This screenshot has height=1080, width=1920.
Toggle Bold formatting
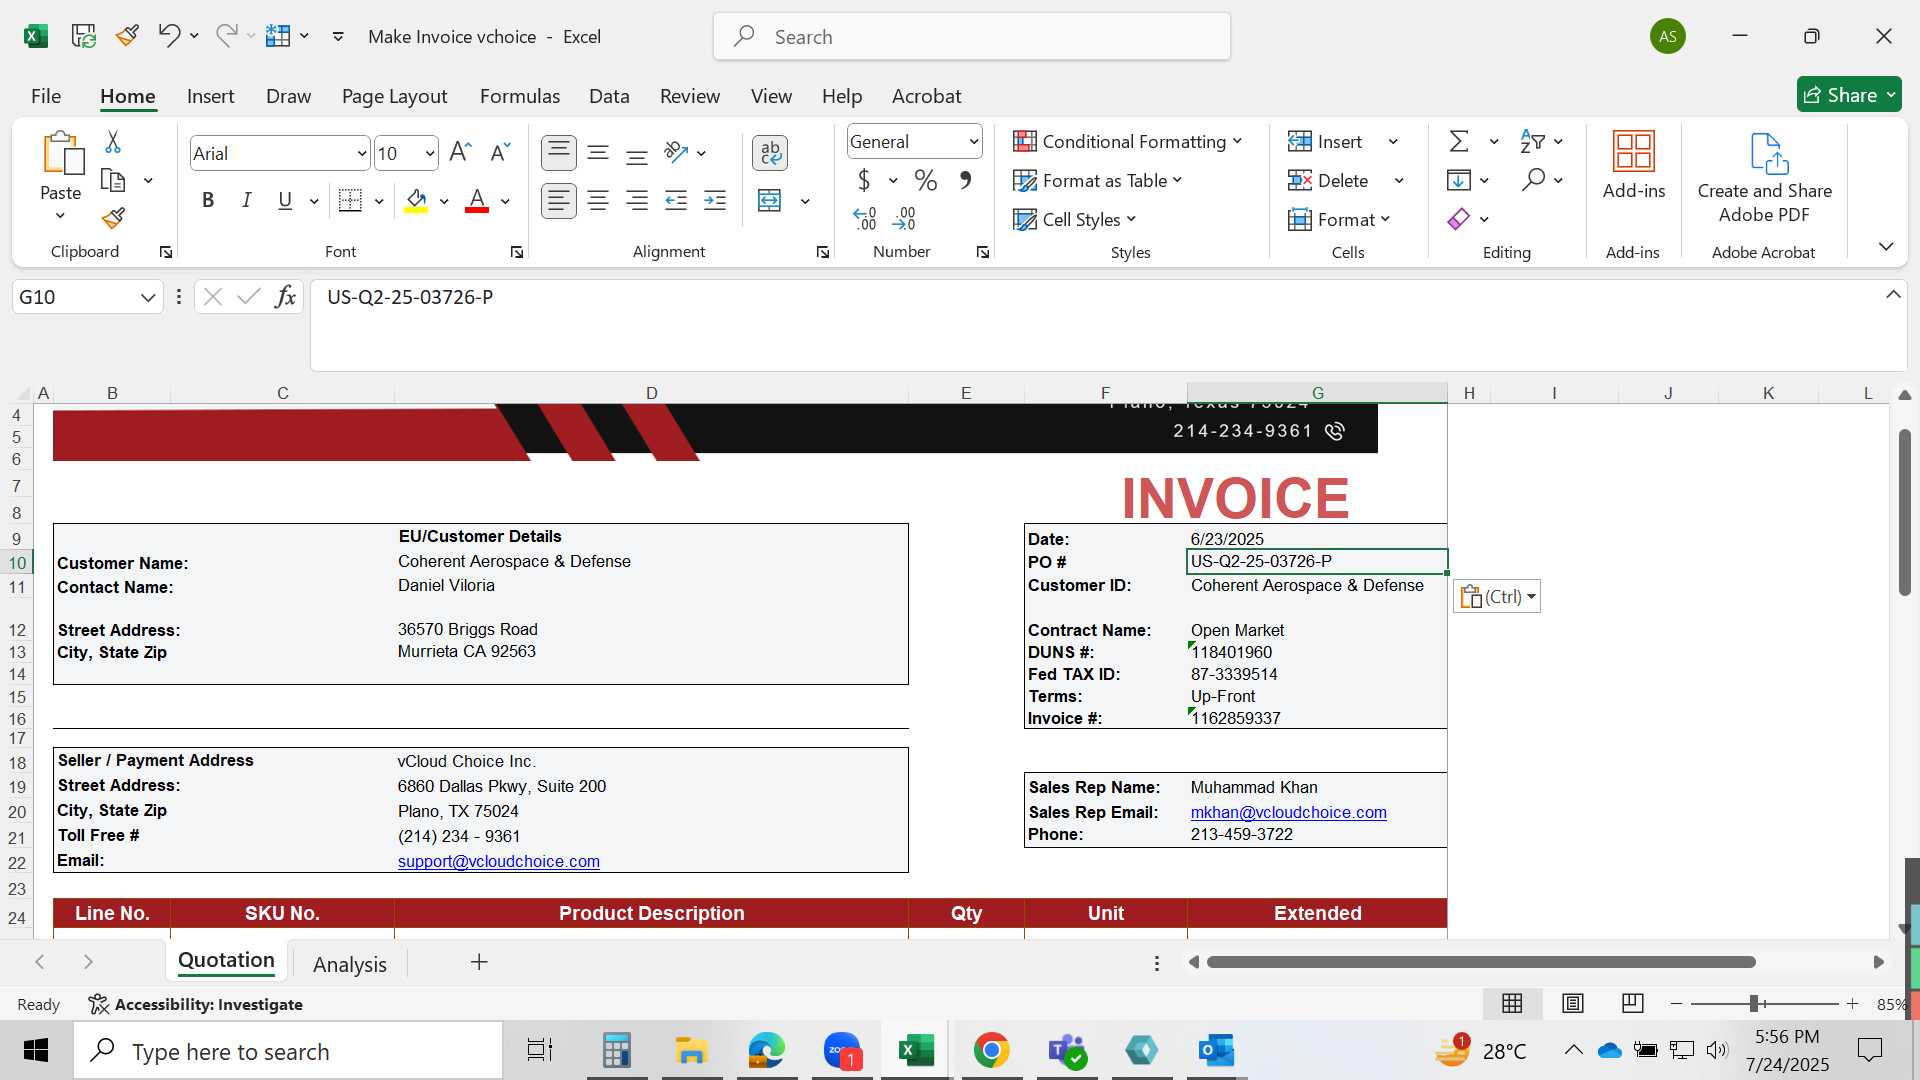(x=208, y=200)
